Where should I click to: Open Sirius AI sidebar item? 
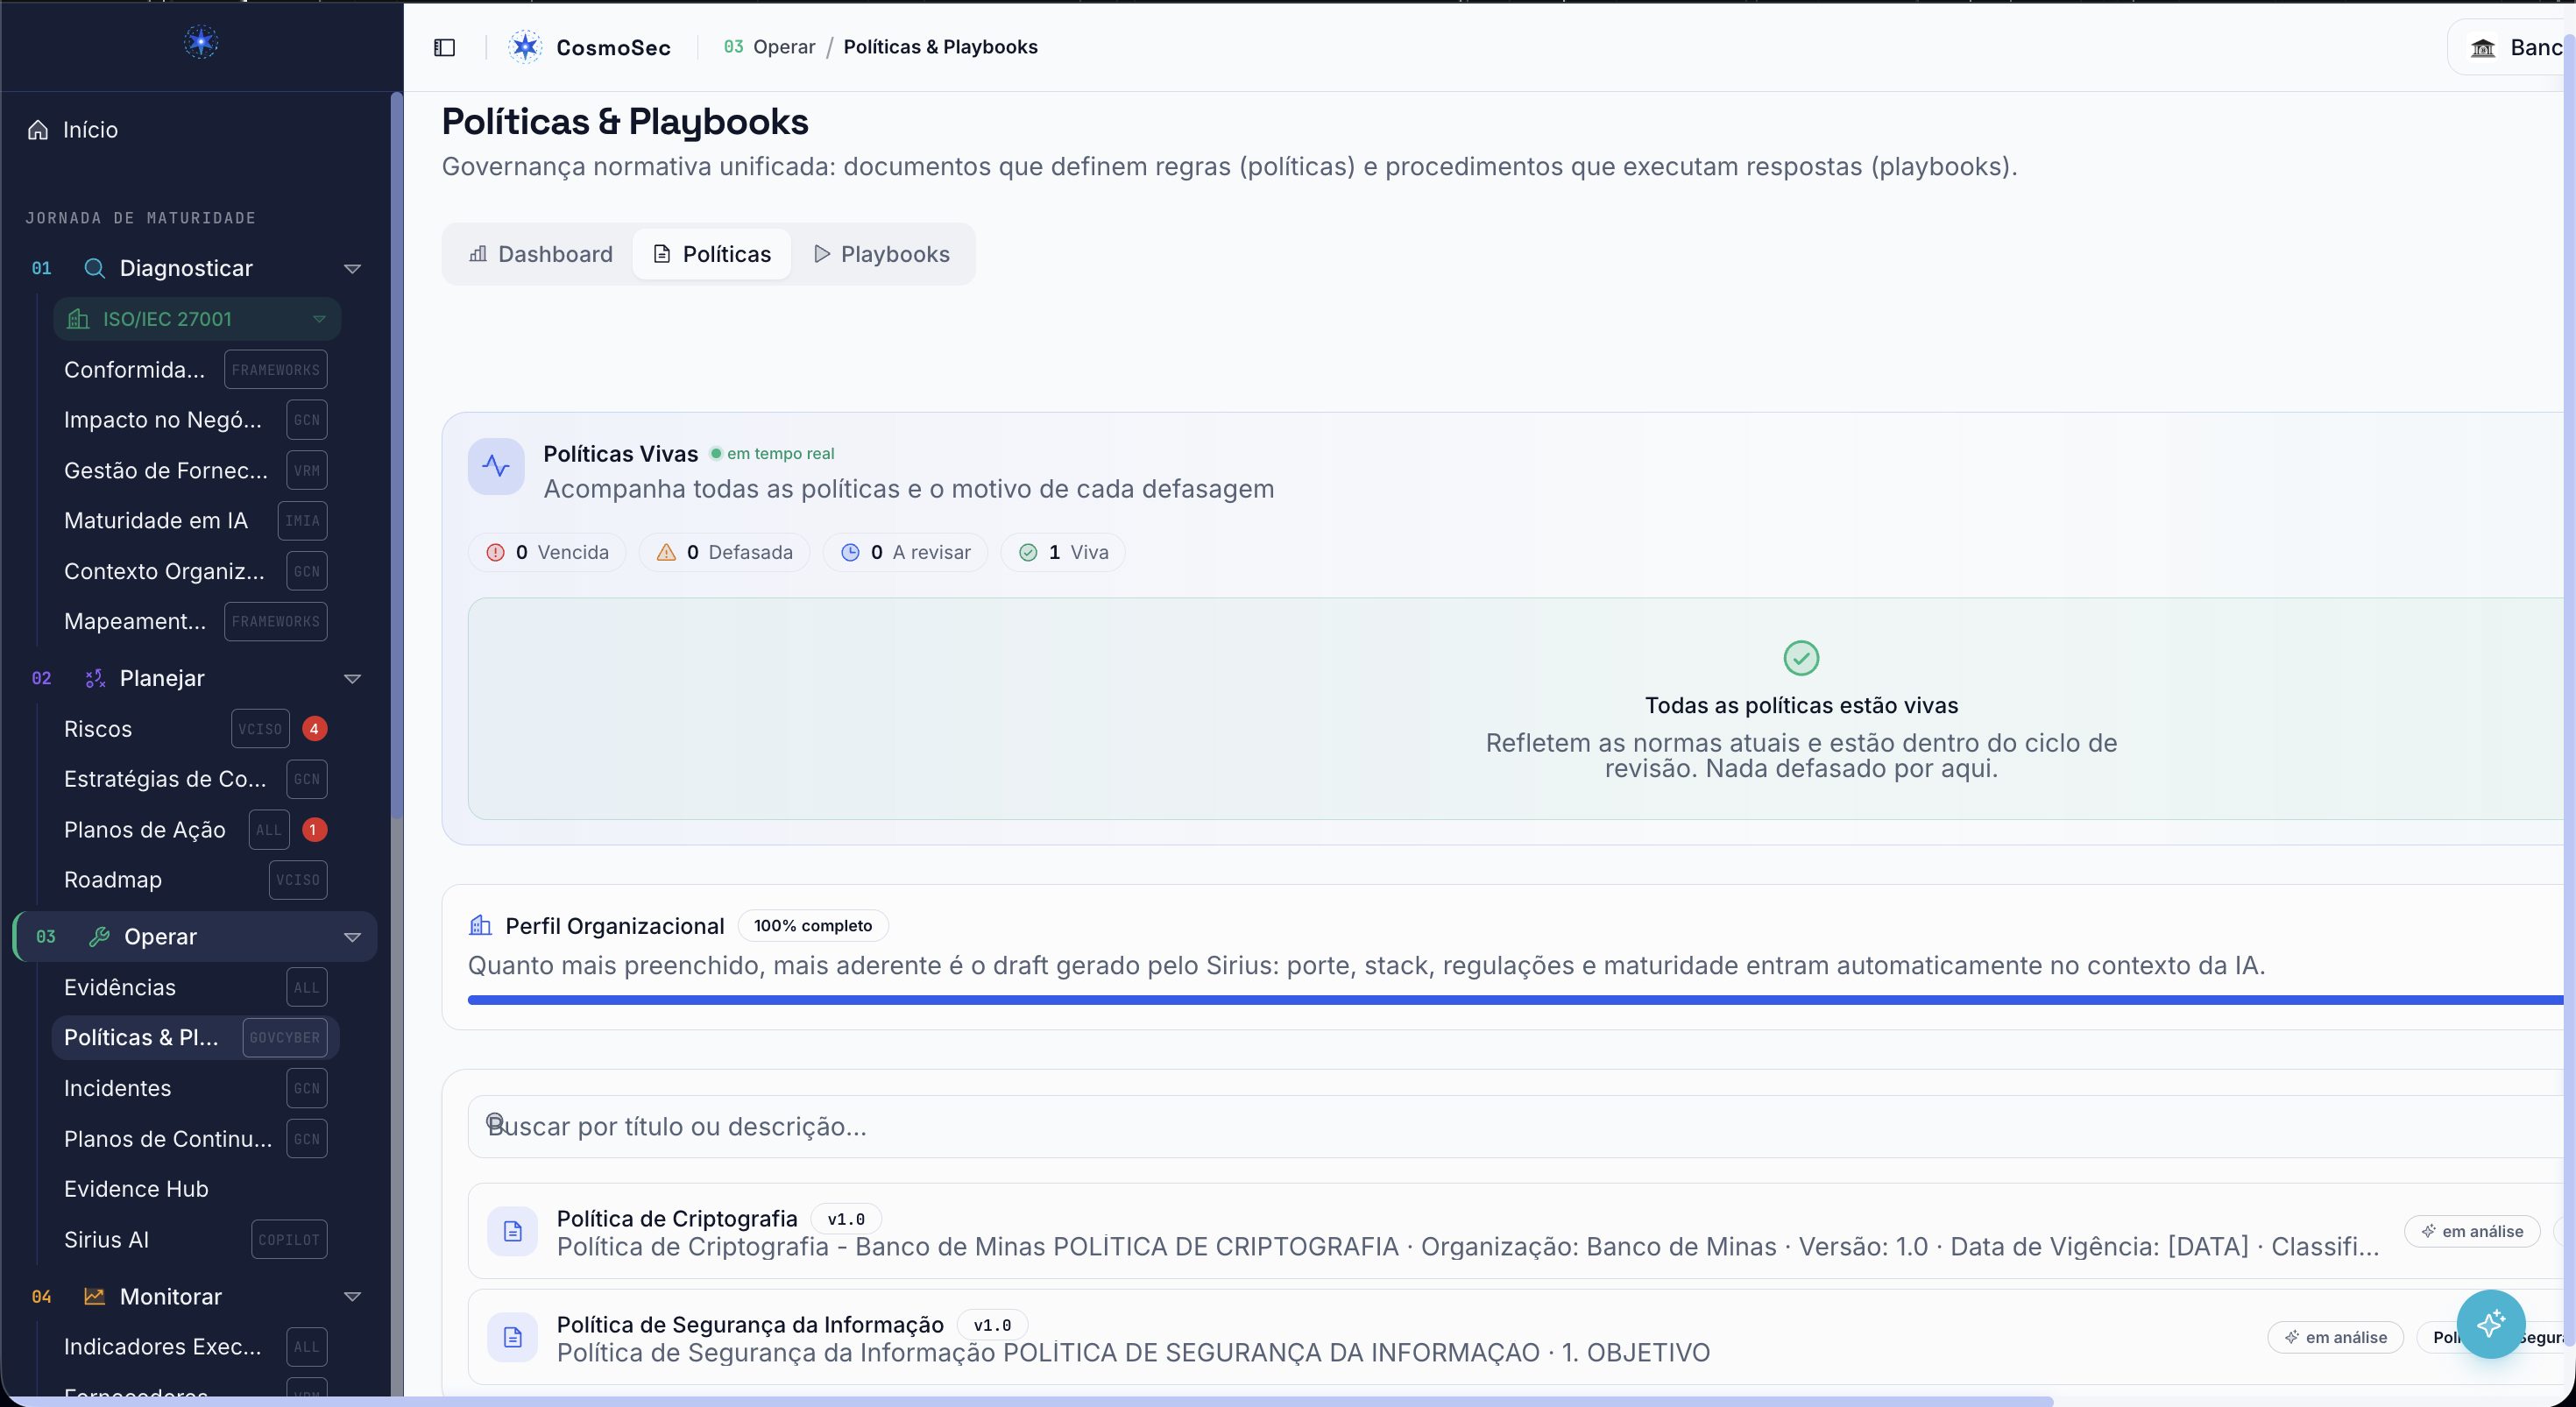(195, 1240)
